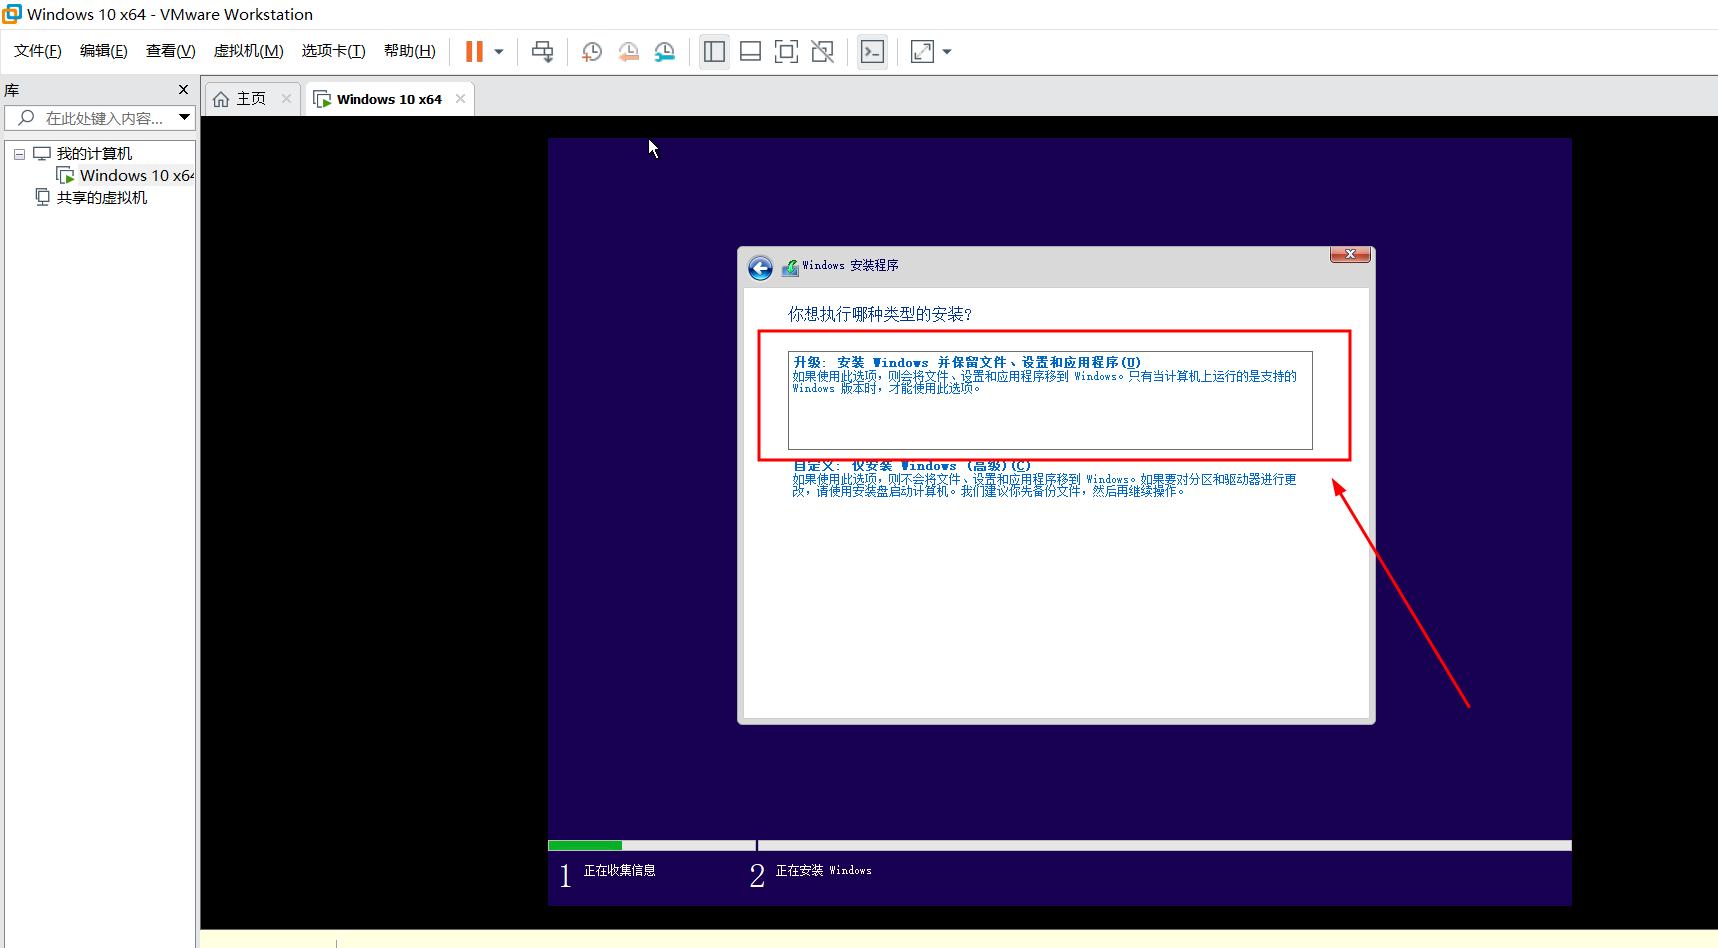This screenshot has width=1718, height=948.
Task: Open the stretch display dropdown arrow
Action: (x=947, y=51)
